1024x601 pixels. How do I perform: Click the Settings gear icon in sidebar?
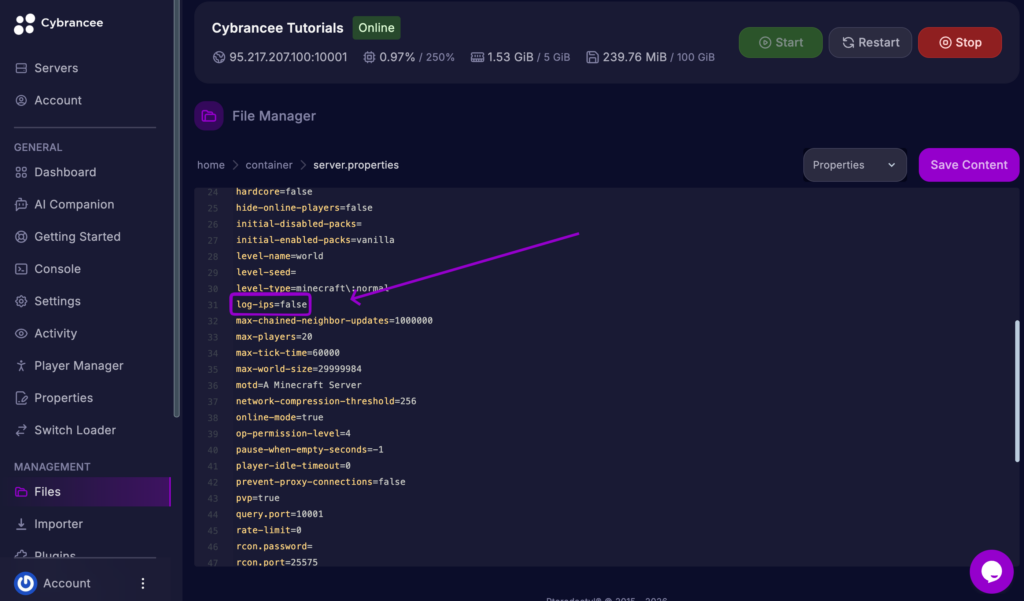tap(21, 301)
